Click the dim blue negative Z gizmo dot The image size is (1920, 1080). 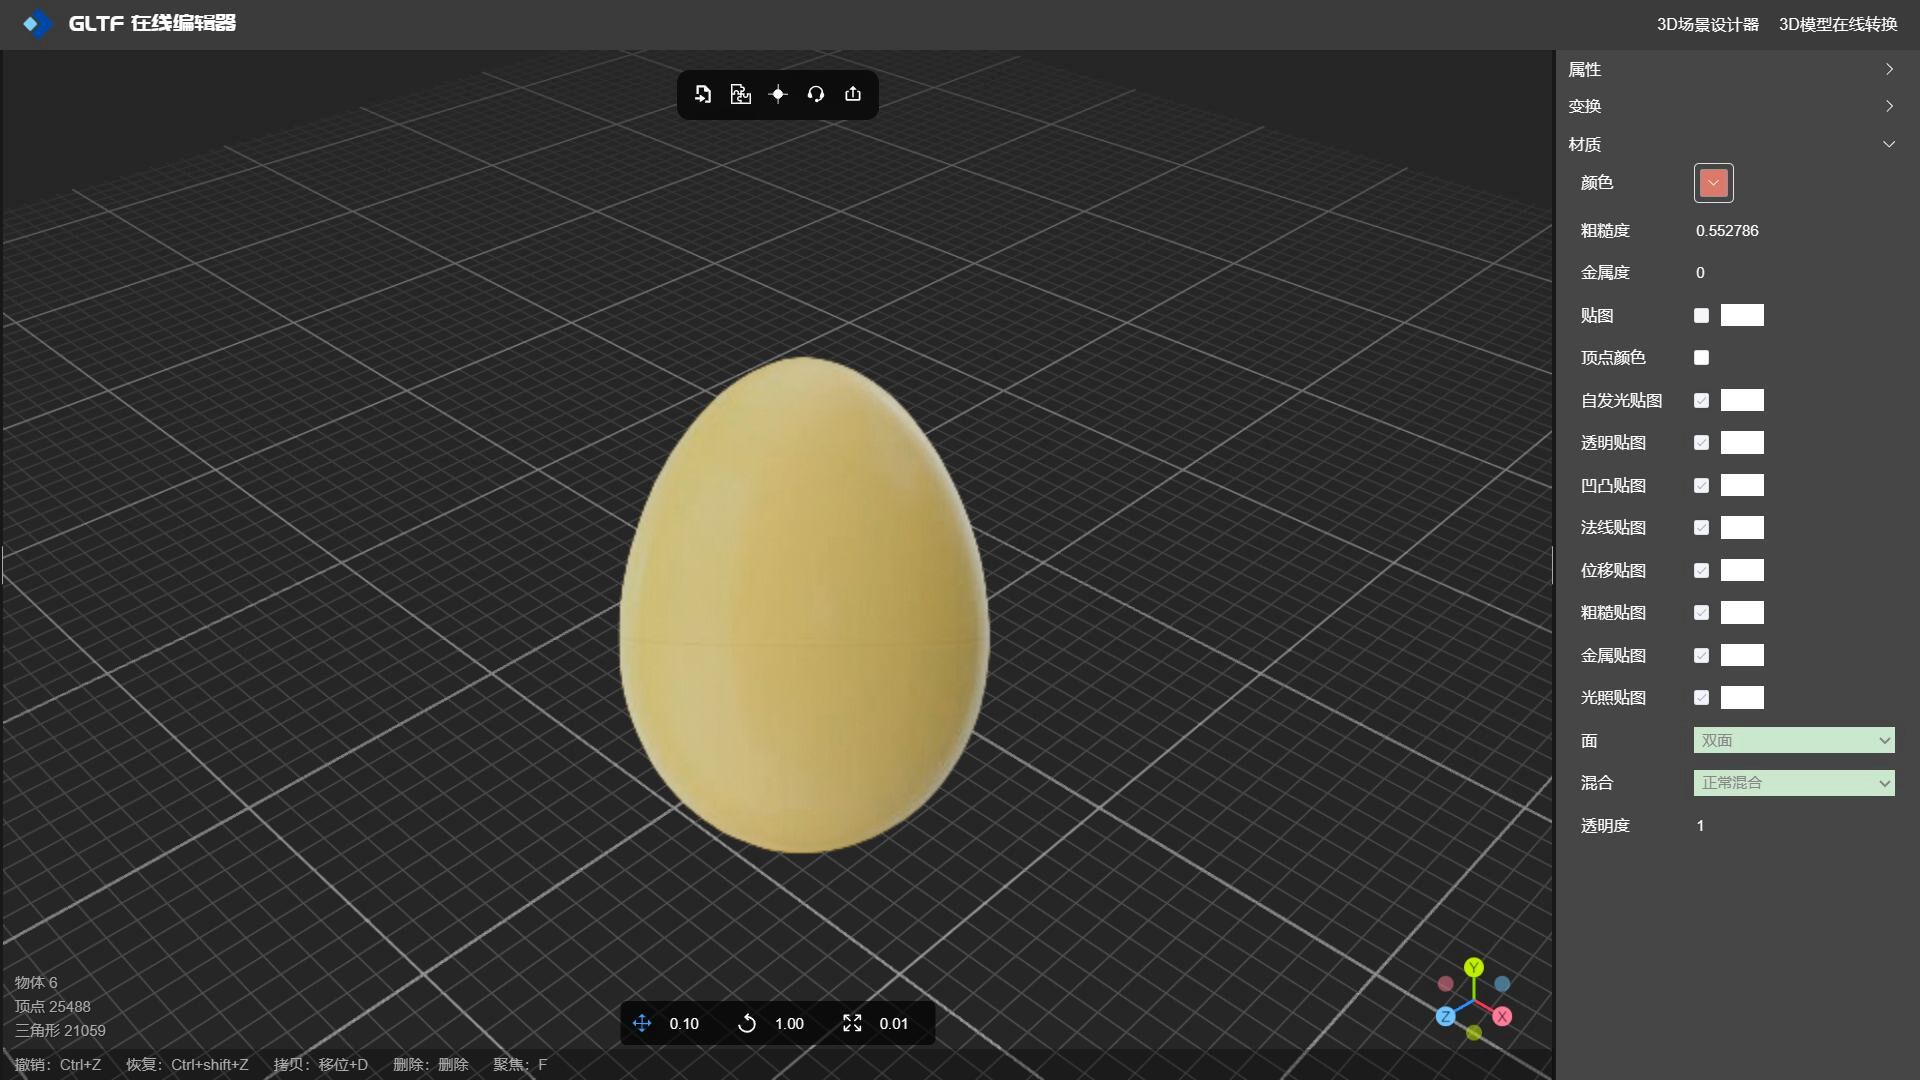tap(1502, 984)
